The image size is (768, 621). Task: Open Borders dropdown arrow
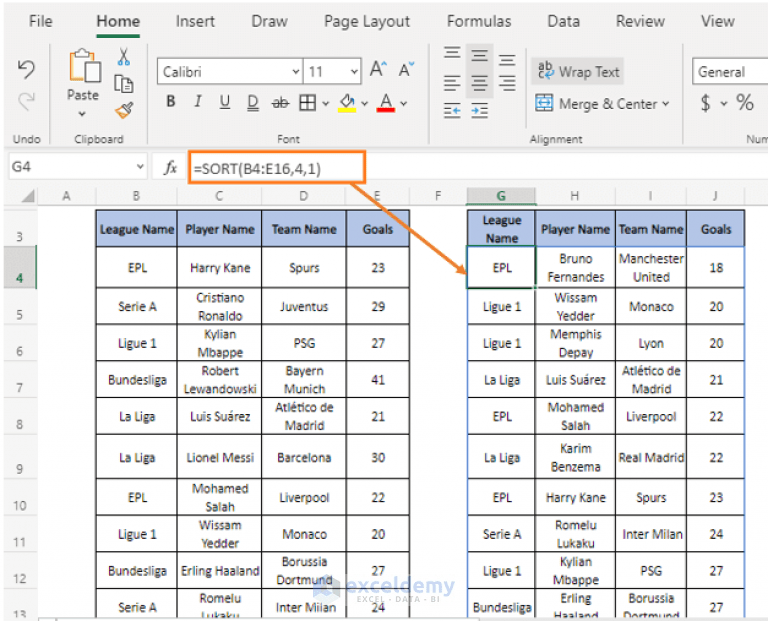pos(325,104)
